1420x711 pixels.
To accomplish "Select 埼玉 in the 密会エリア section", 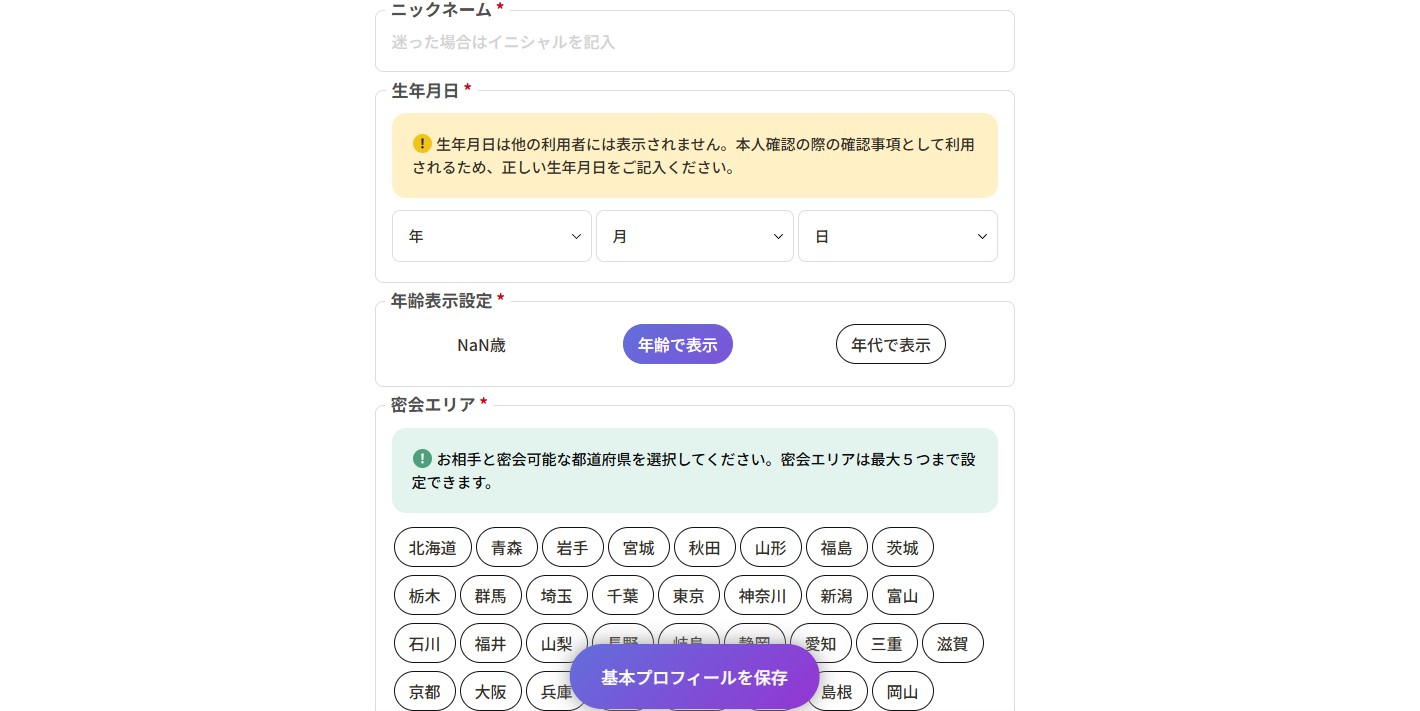I will [557, 595].
